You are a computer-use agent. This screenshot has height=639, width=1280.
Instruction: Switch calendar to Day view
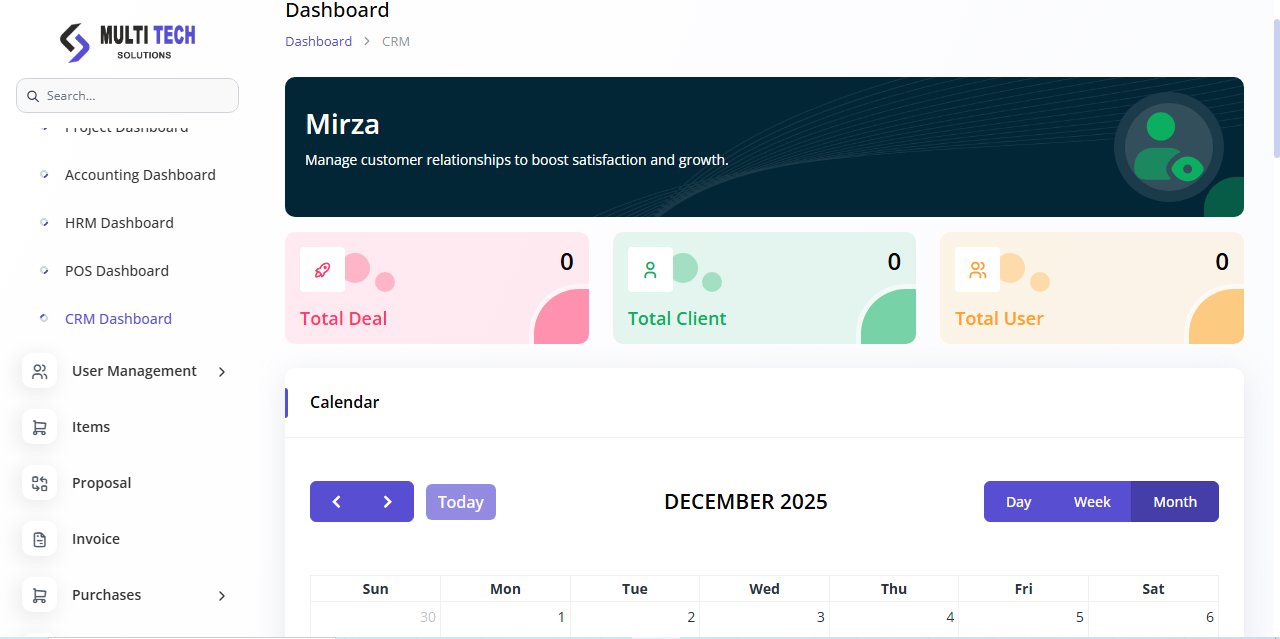coord(1018,502)
